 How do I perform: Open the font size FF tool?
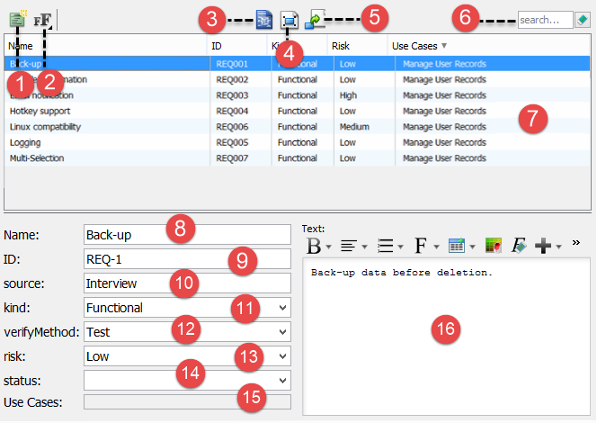click(43, 20)
